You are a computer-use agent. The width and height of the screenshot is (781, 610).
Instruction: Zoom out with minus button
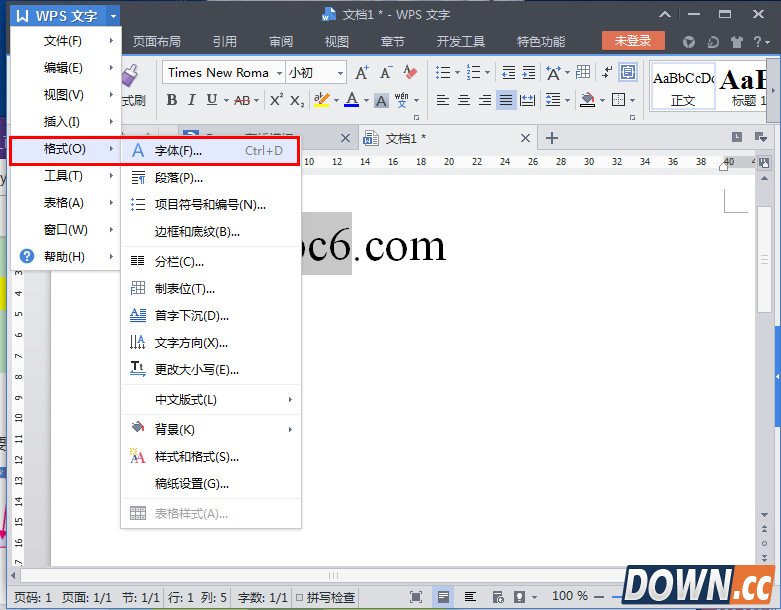(599, 596)
